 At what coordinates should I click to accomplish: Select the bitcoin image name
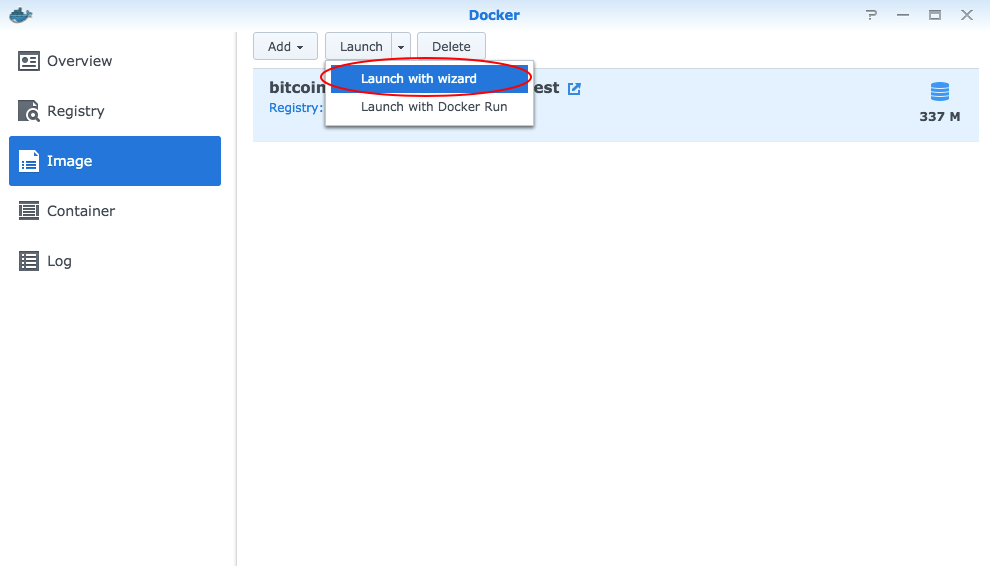click(297, 87)
